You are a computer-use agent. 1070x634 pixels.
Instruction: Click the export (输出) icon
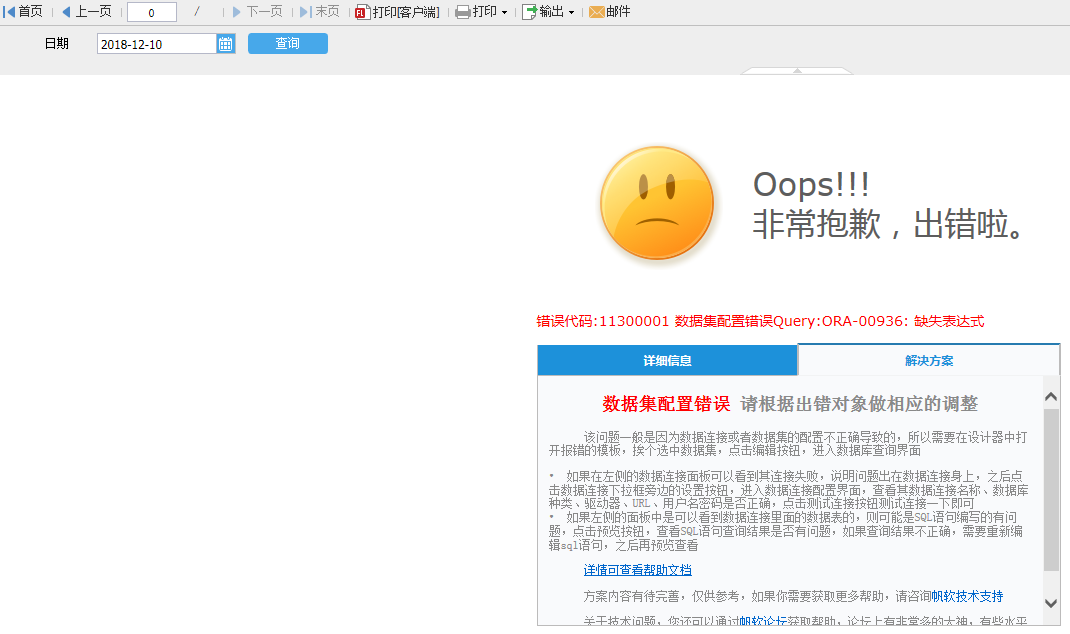tap(529, 12)
